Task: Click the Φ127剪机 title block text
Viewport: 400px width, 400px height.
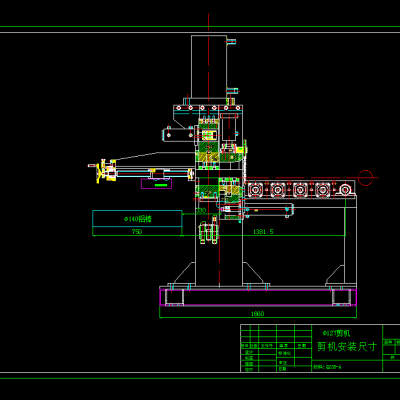Action: pyautogui.click(x=337, y=333)
